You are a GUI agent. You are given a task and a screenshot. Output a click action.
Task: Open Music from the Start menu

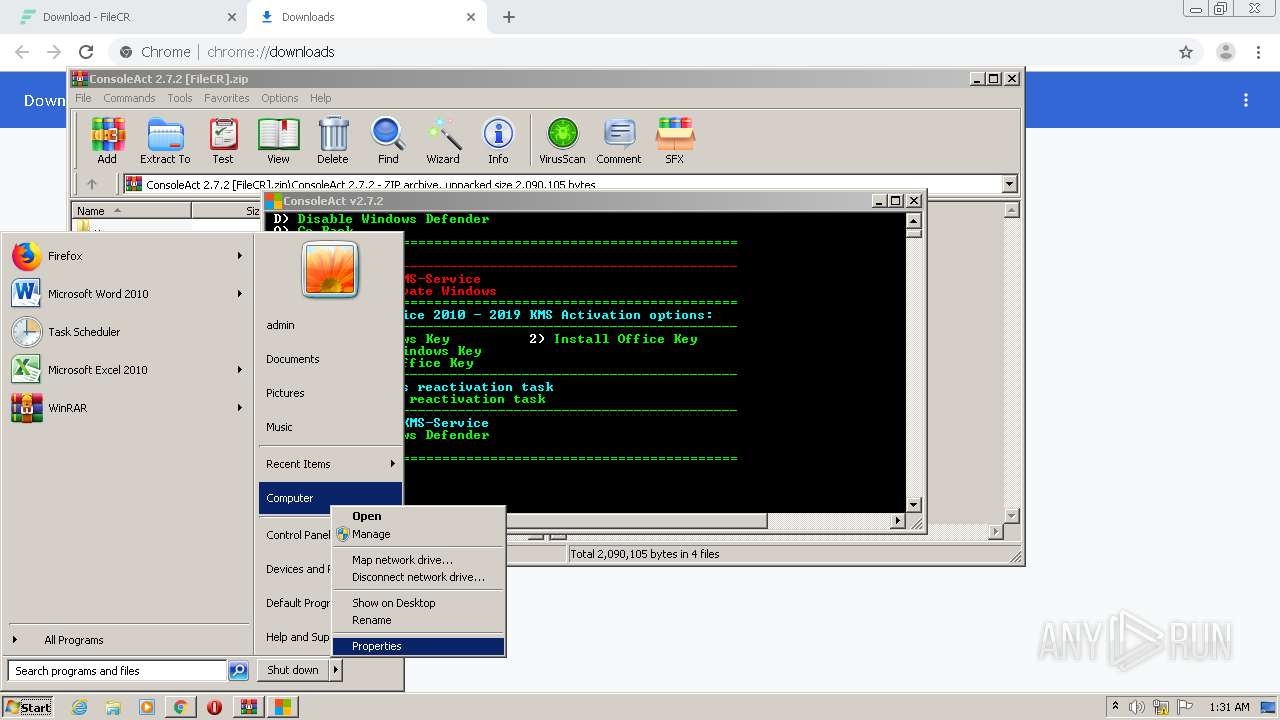330,427
